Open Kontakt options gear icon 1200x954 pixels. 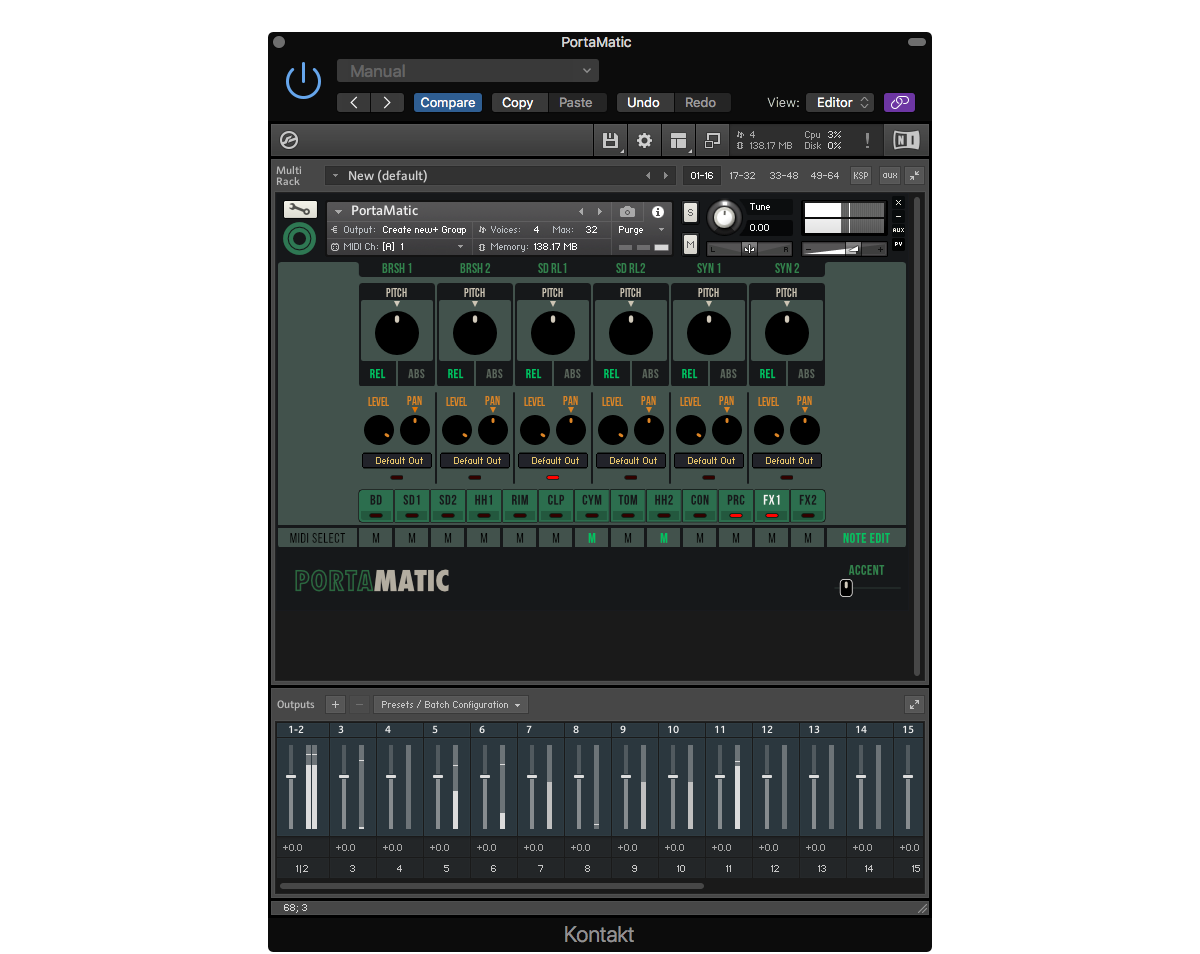tap(645, 140)
